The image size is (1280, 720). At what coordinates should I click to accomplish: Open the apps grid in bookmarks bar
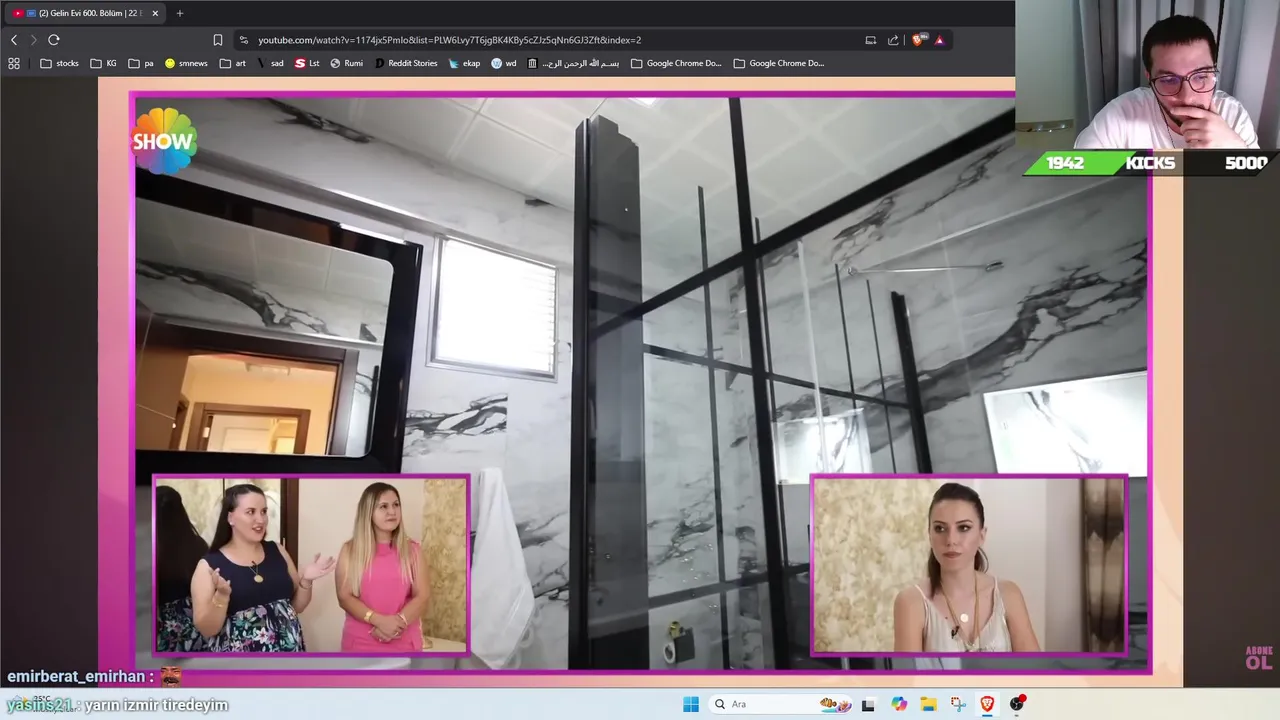point(14,63)
